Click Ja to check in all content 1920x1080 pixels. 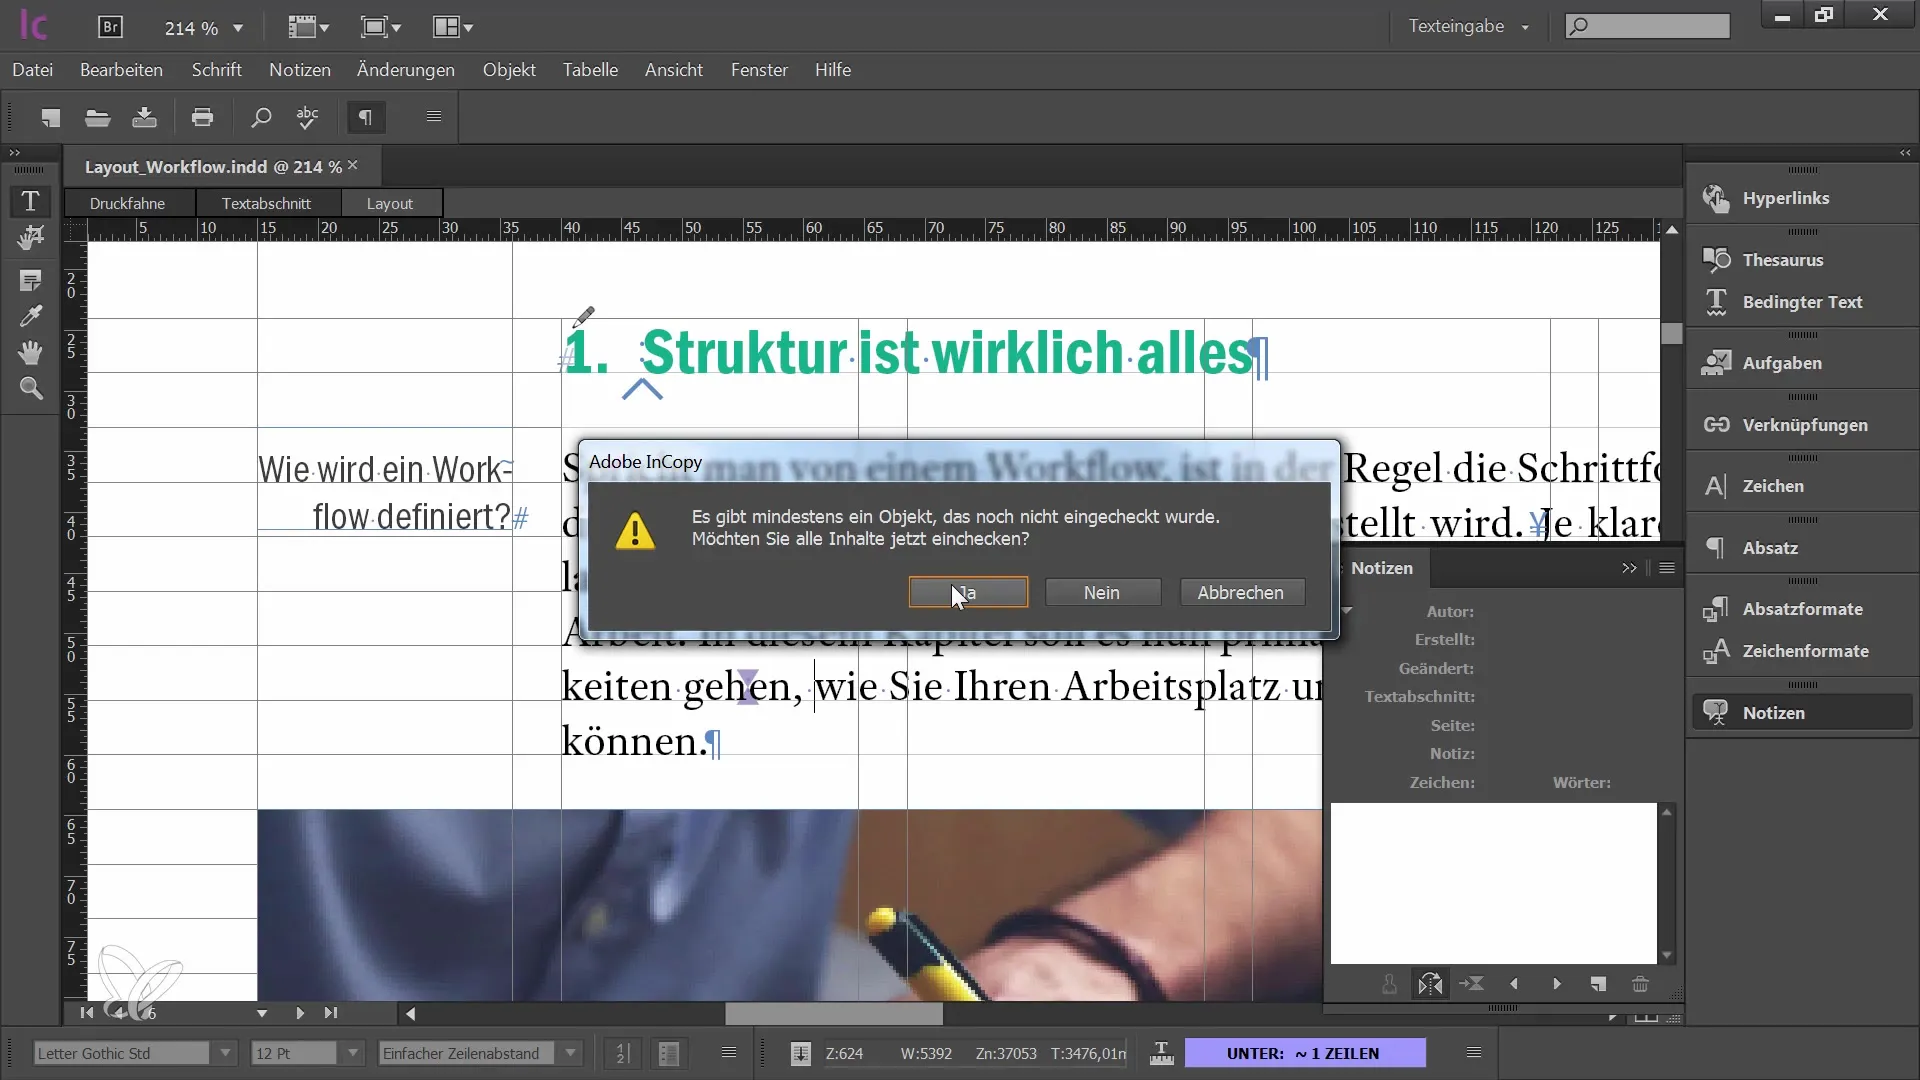click(969, 592)
